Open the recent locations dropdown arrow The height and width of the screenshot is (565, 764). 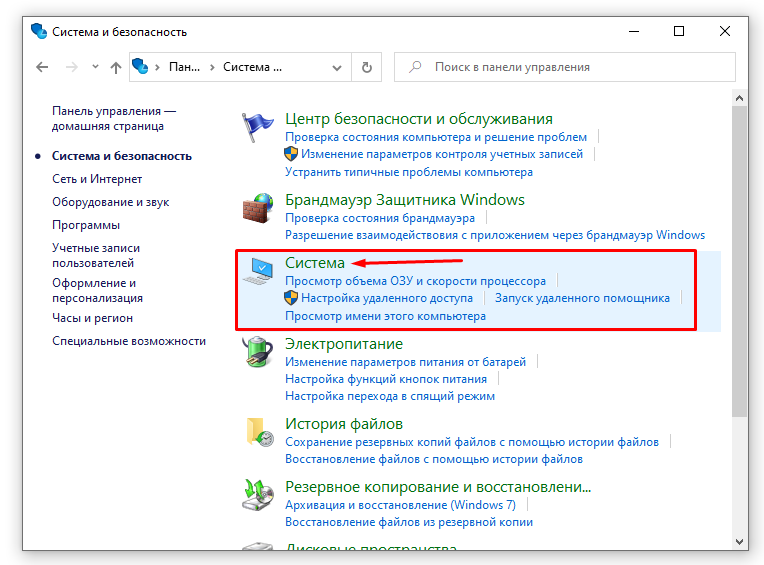point(96,67)
